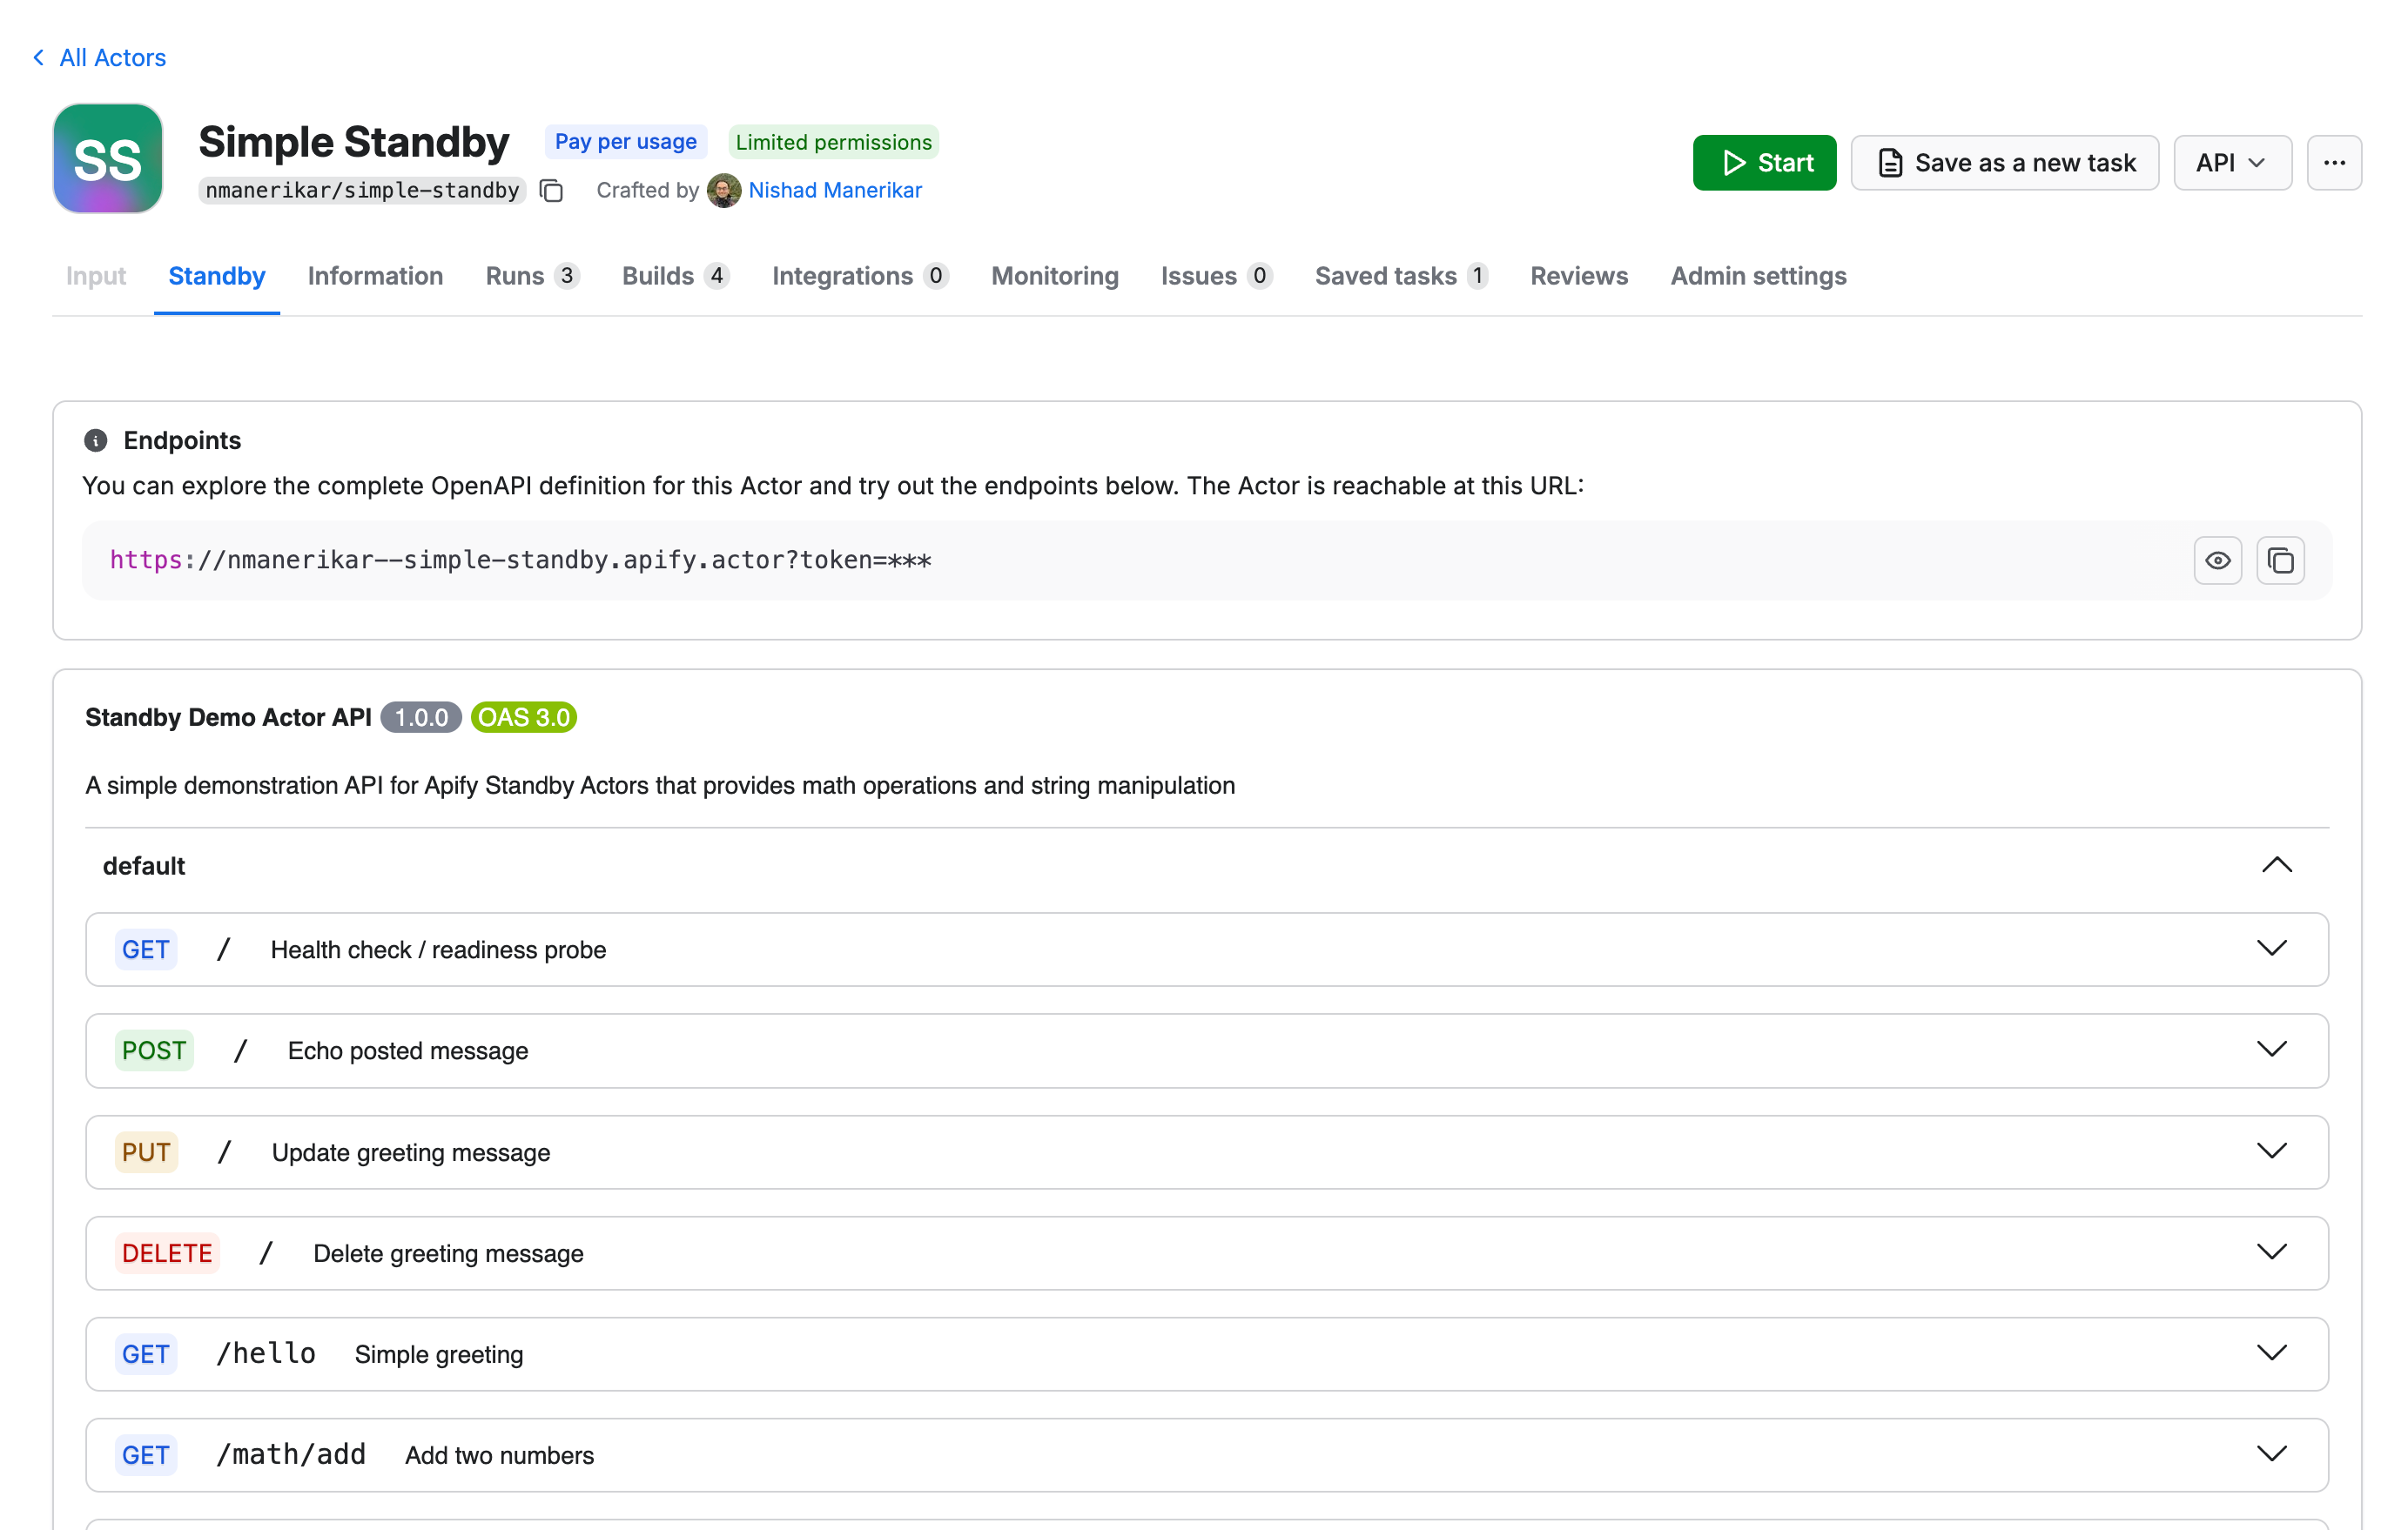Viewport: 2408px width, 1530px height.
Task: Open the ellipsis more-options menu
Action: (x=2335, y=162)
